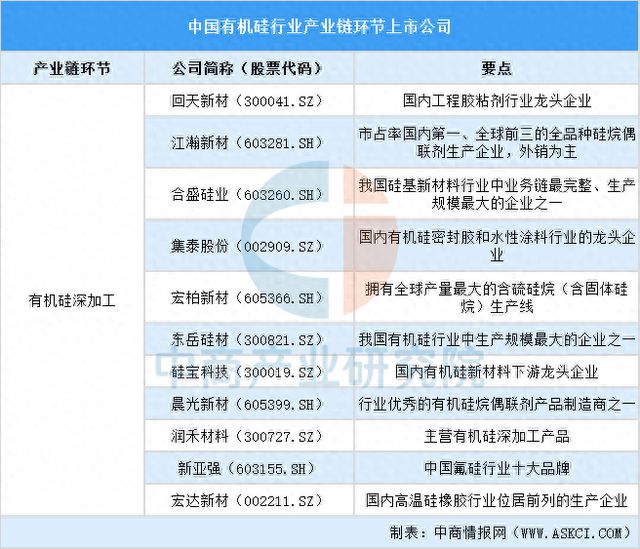Click the 公司简称（股票代码） column header
The width and height of the screenshot is (640, 549).
point(248,68)
